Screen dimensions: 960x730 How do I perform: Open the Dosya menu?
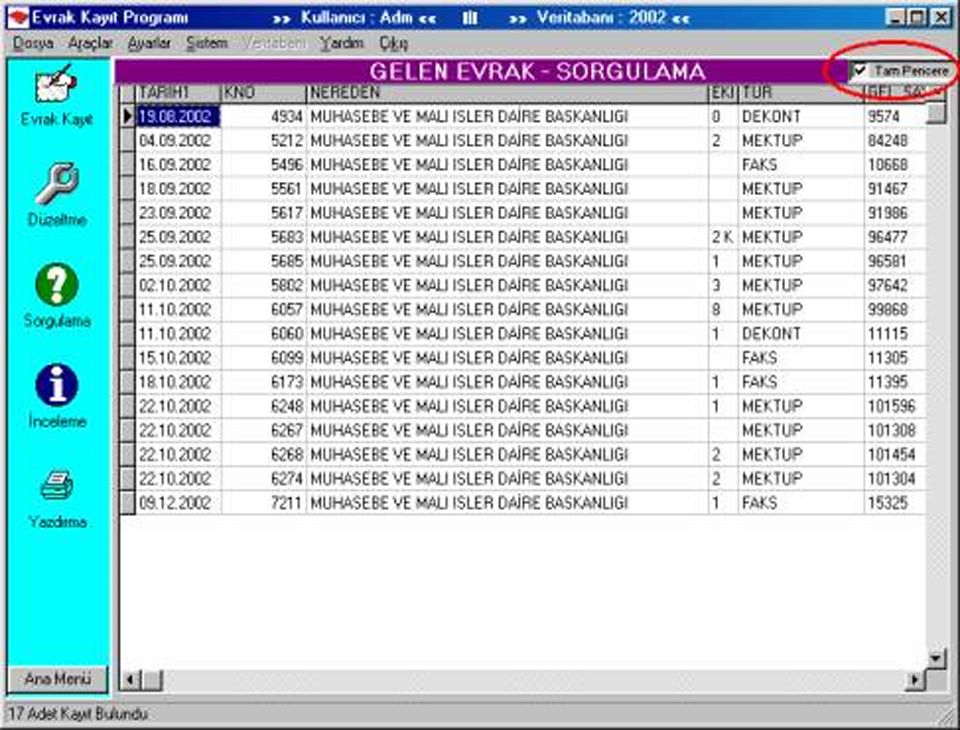(x=33, y=43)
